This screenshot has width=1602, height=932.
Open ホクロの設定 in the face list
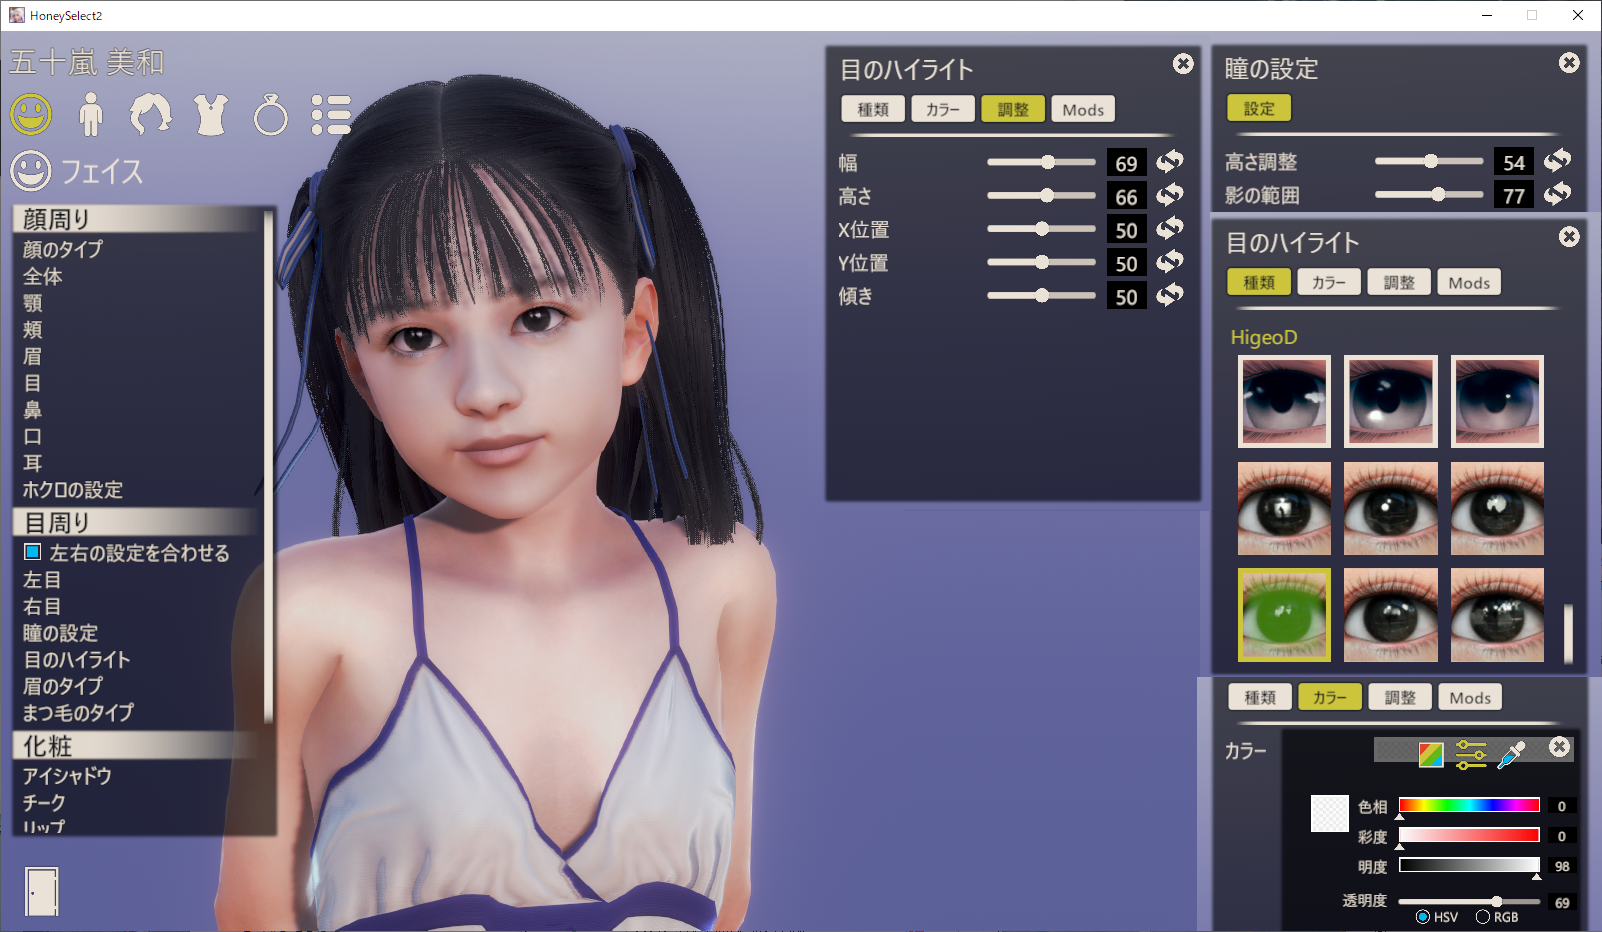(73, 490)
